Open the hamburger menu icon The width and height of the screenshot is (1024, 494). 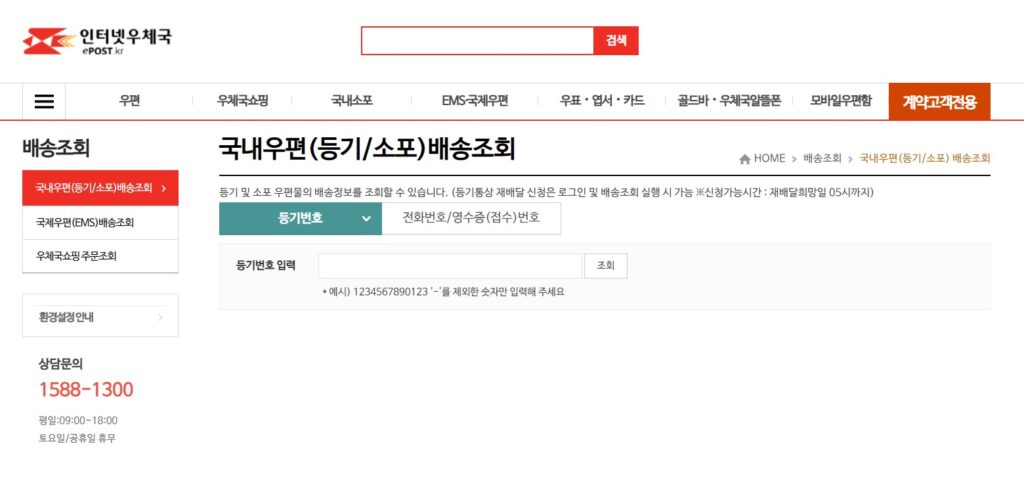click(44, 101)
